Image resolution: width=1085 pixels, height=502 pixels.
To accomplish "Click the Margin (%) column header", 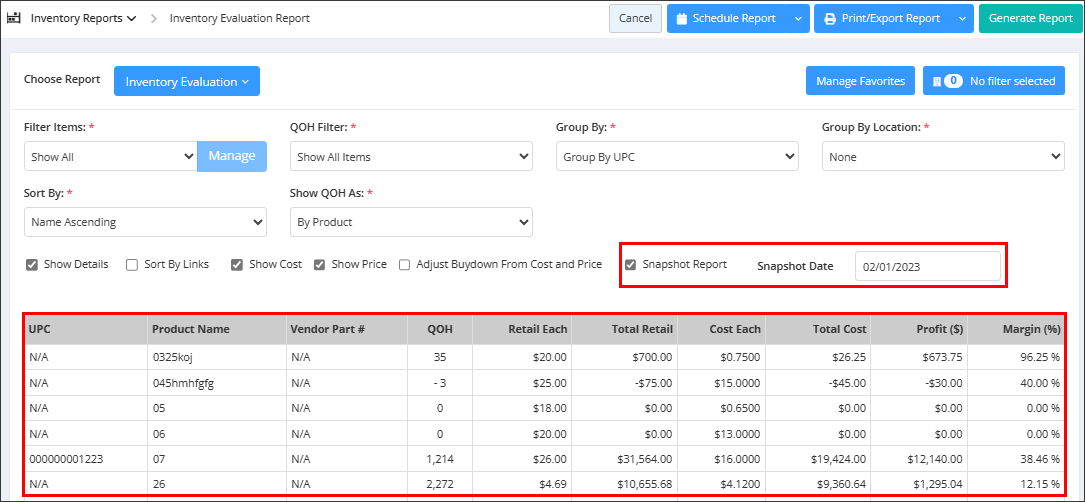I will (1016, 330).
